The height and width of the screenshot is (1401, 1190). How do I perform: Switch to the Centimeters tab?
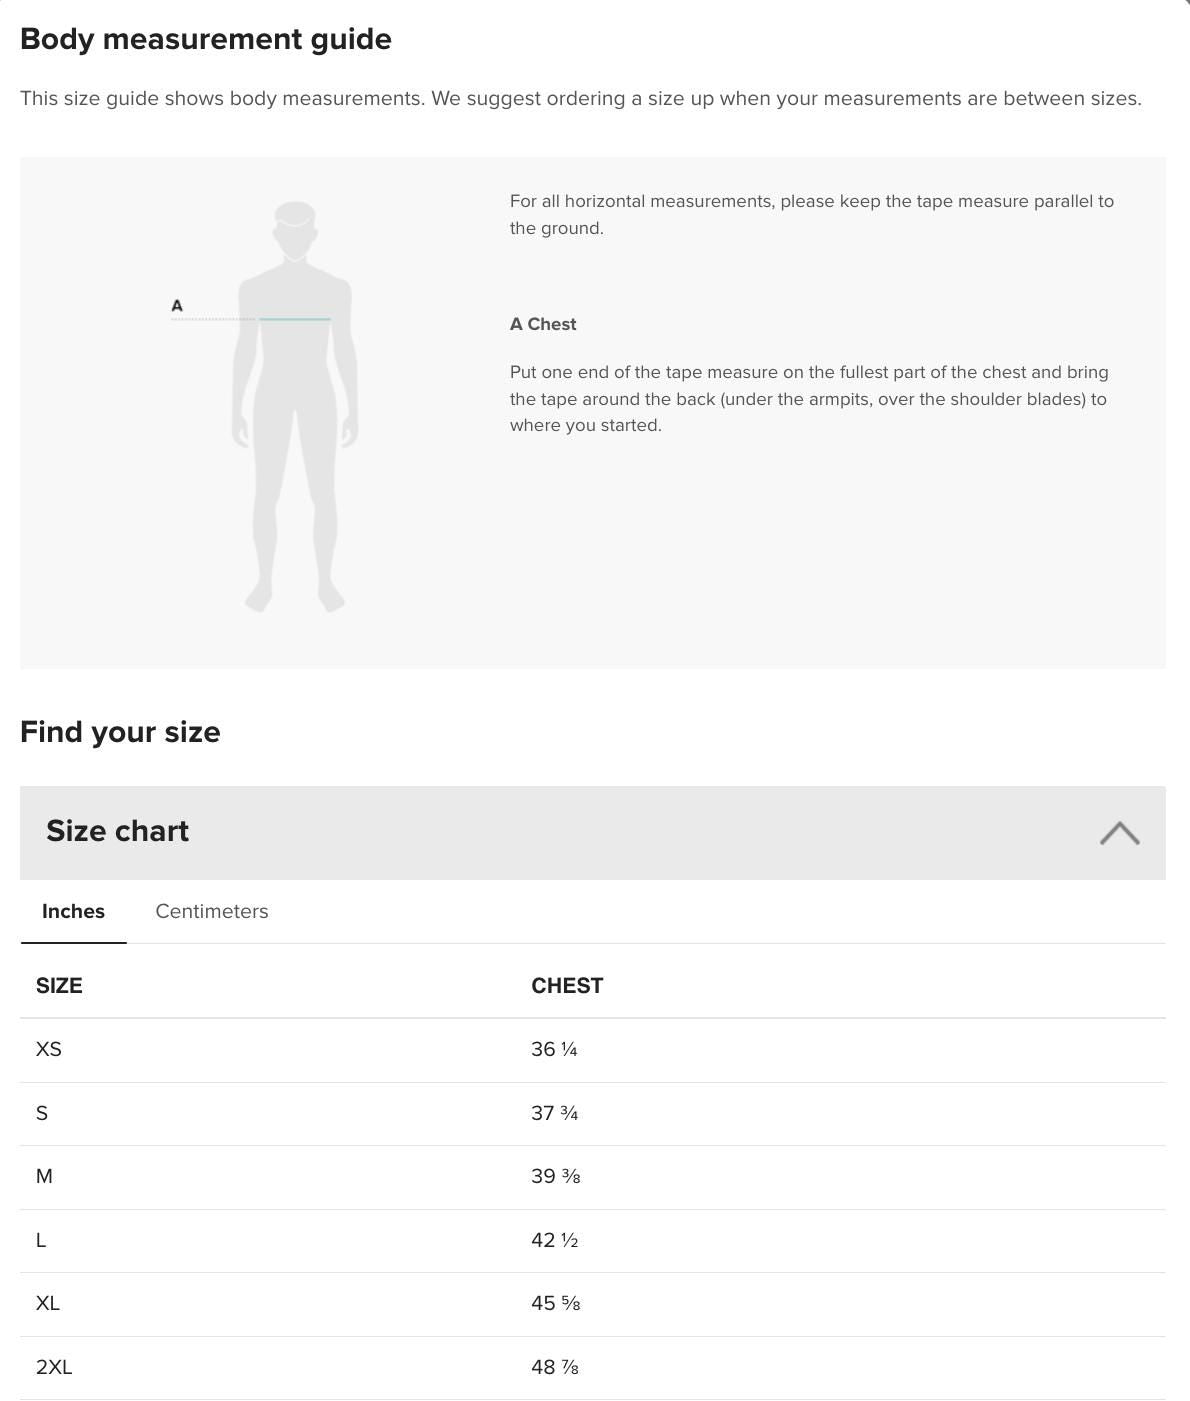[x=211, y=911]
